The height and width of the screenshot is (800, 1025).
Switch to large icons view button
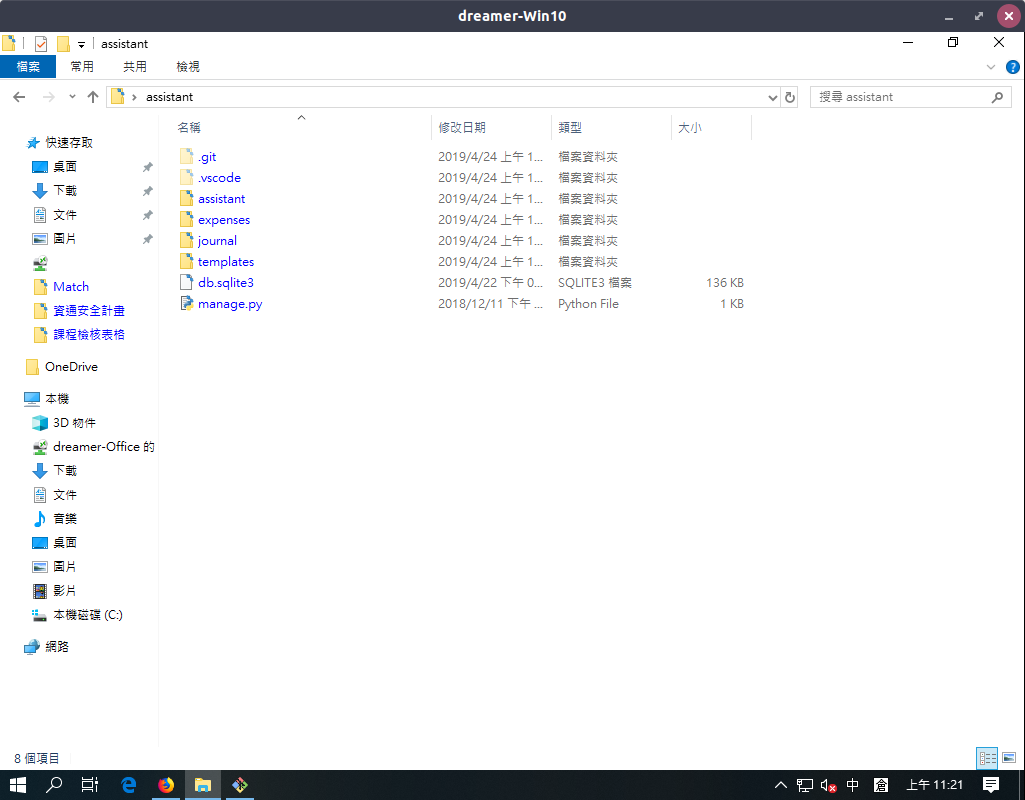tap(1008, 758)
